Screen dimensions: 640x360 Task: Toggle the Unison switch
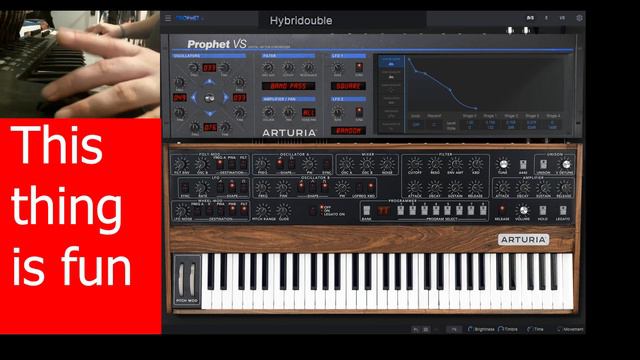[x=543, y=164]
